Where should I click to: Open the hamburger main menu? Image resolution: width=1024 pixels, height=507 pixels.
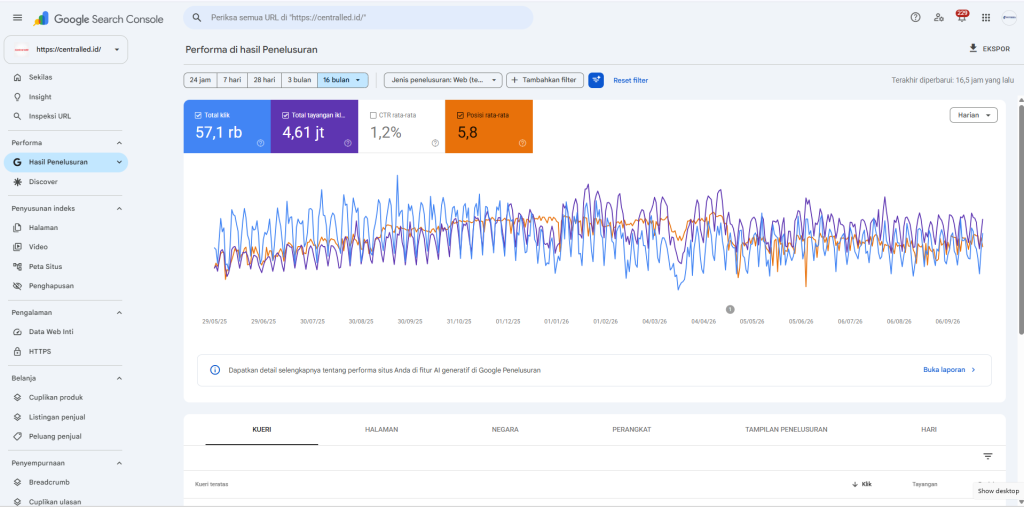18,18
